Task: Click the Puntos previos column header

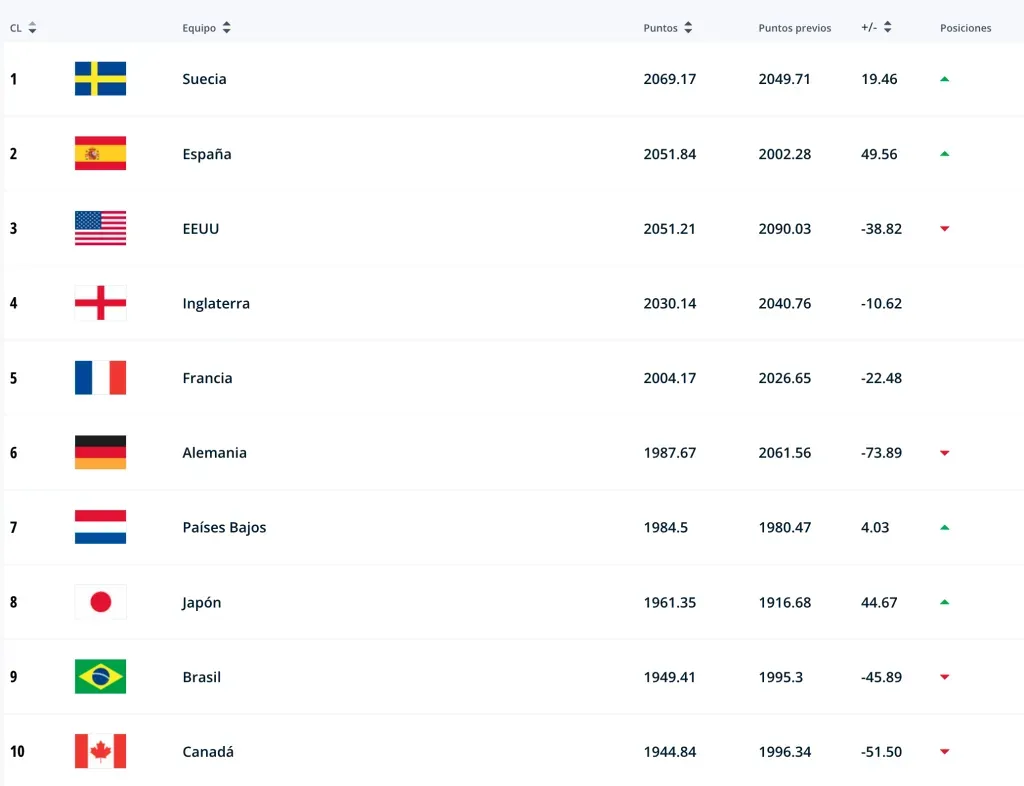Action: click(x=794, y=28)
